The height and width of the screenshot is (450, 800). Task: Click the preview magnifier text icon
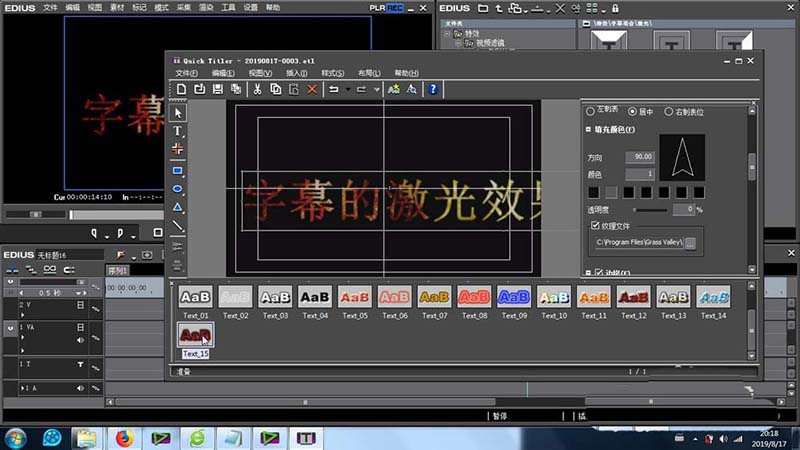(412, 89)
